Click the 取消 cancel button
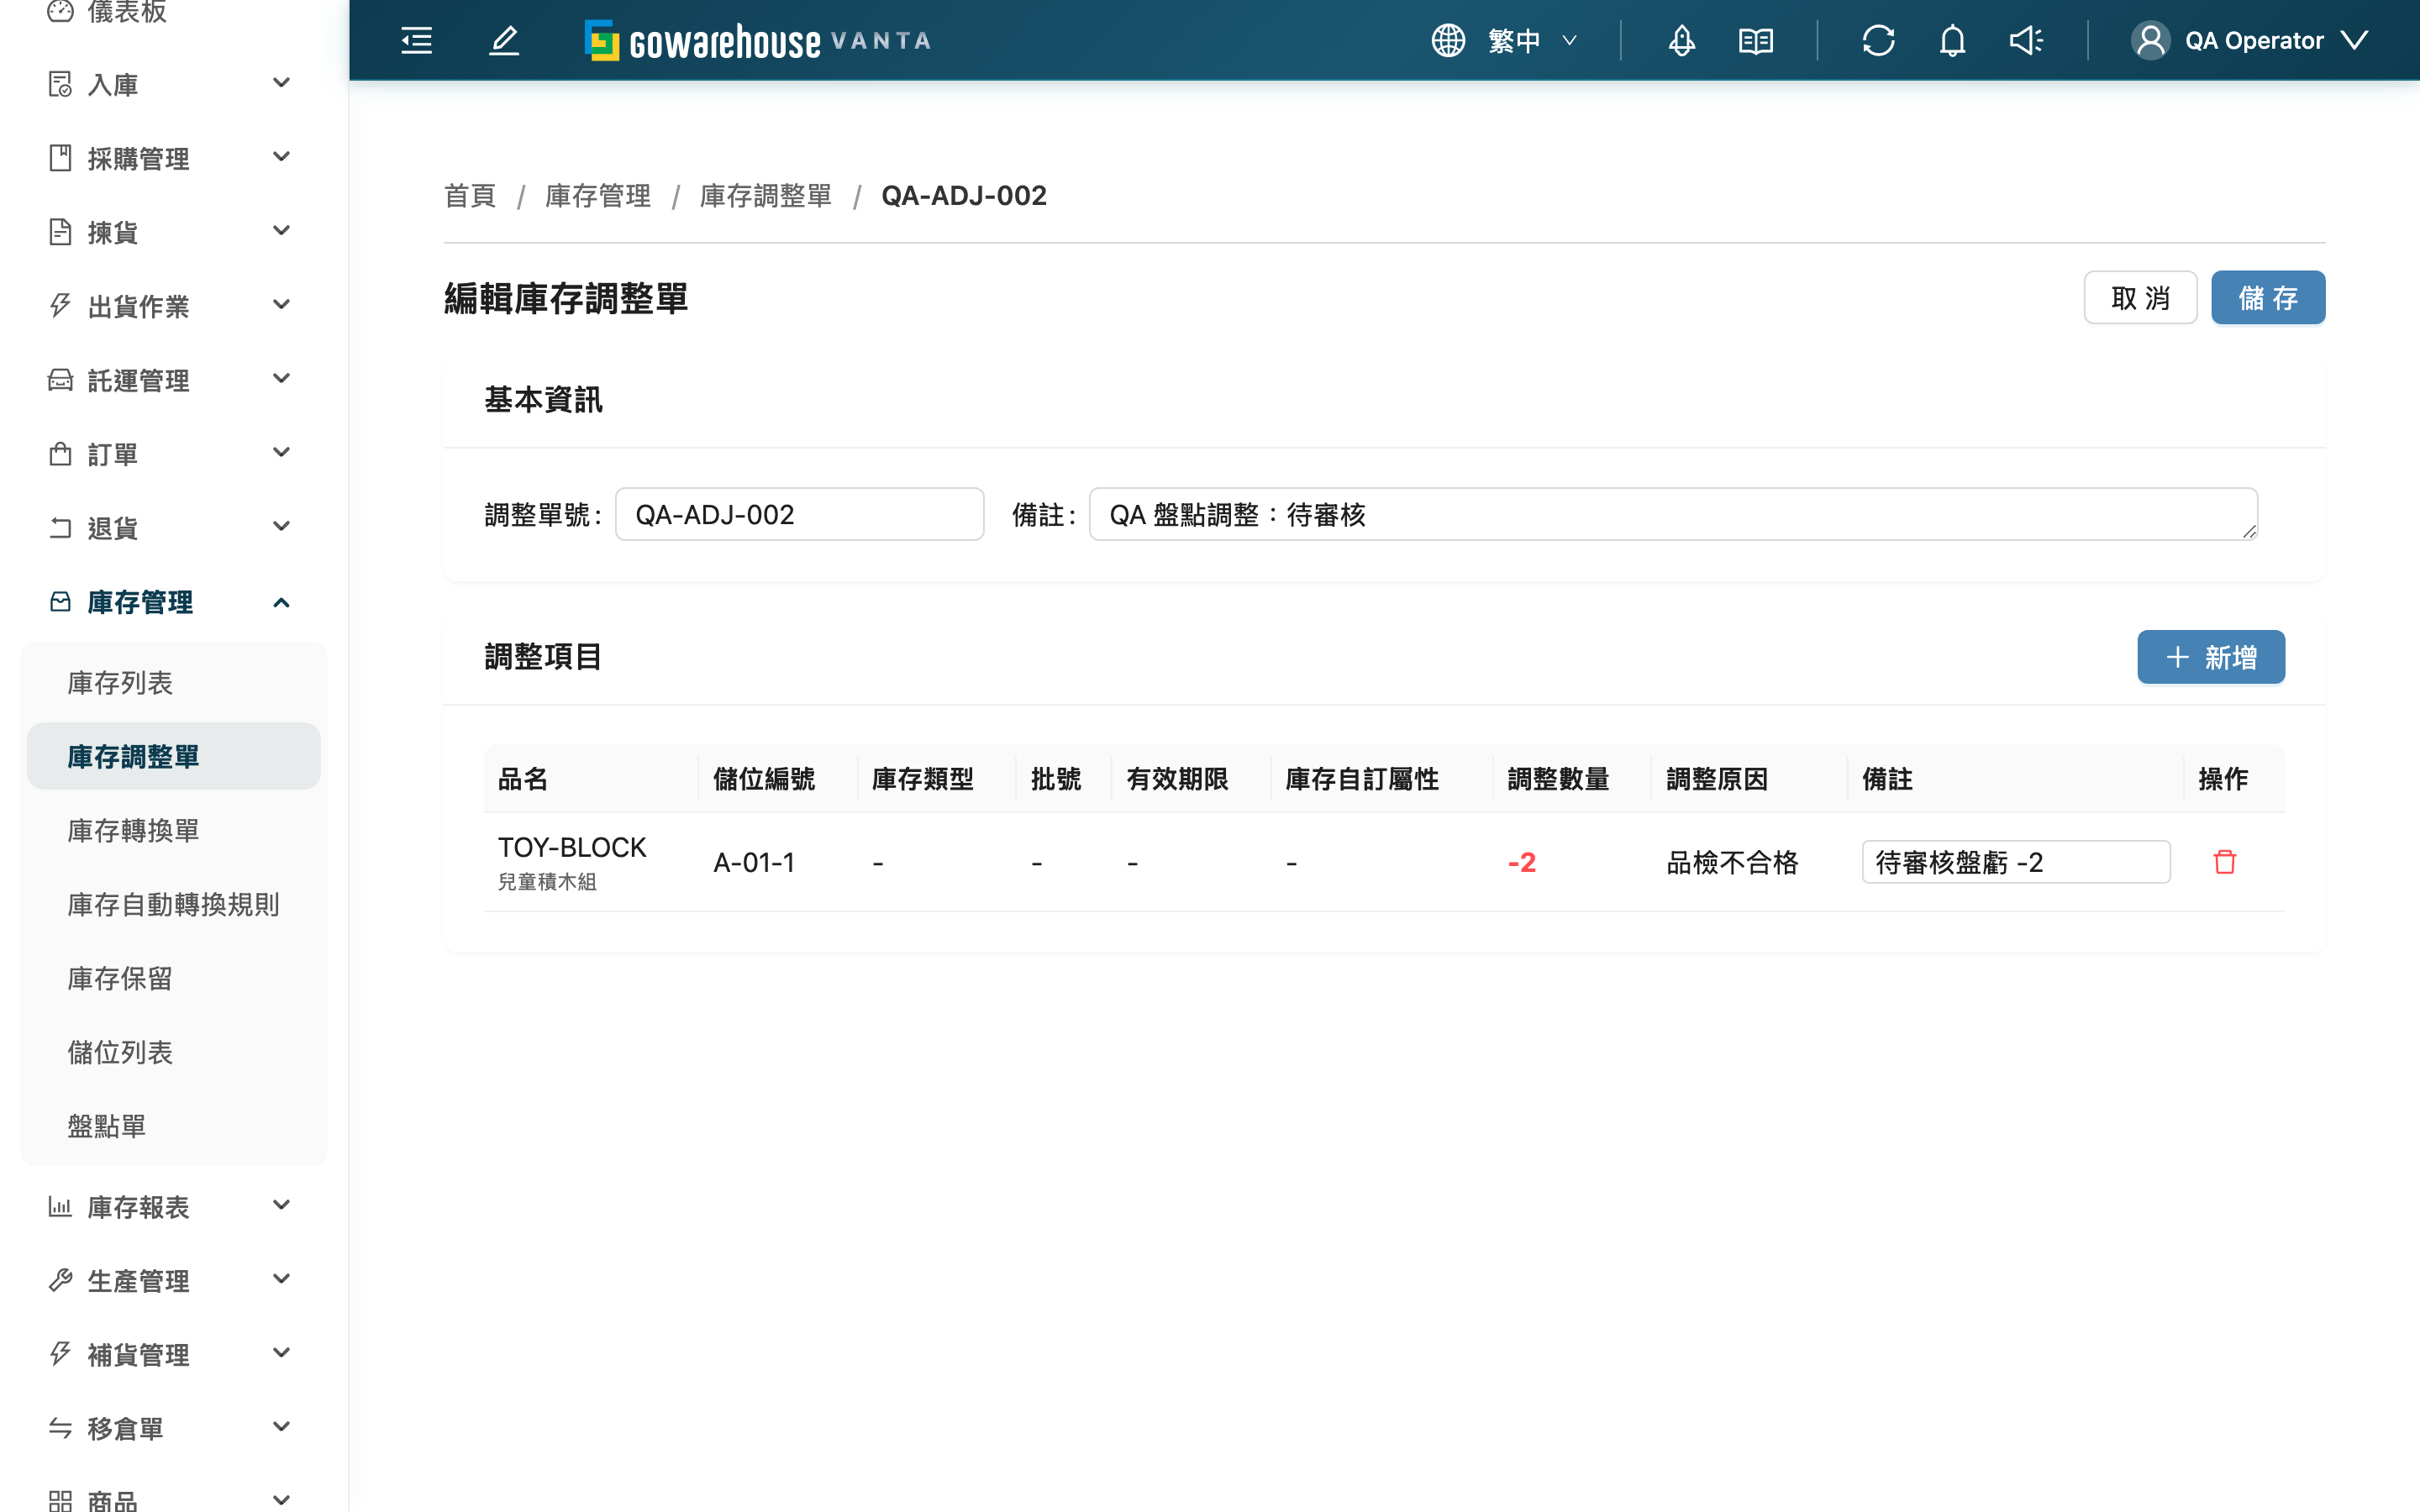The image size is (2420, 1512). tap(2140, 298)
